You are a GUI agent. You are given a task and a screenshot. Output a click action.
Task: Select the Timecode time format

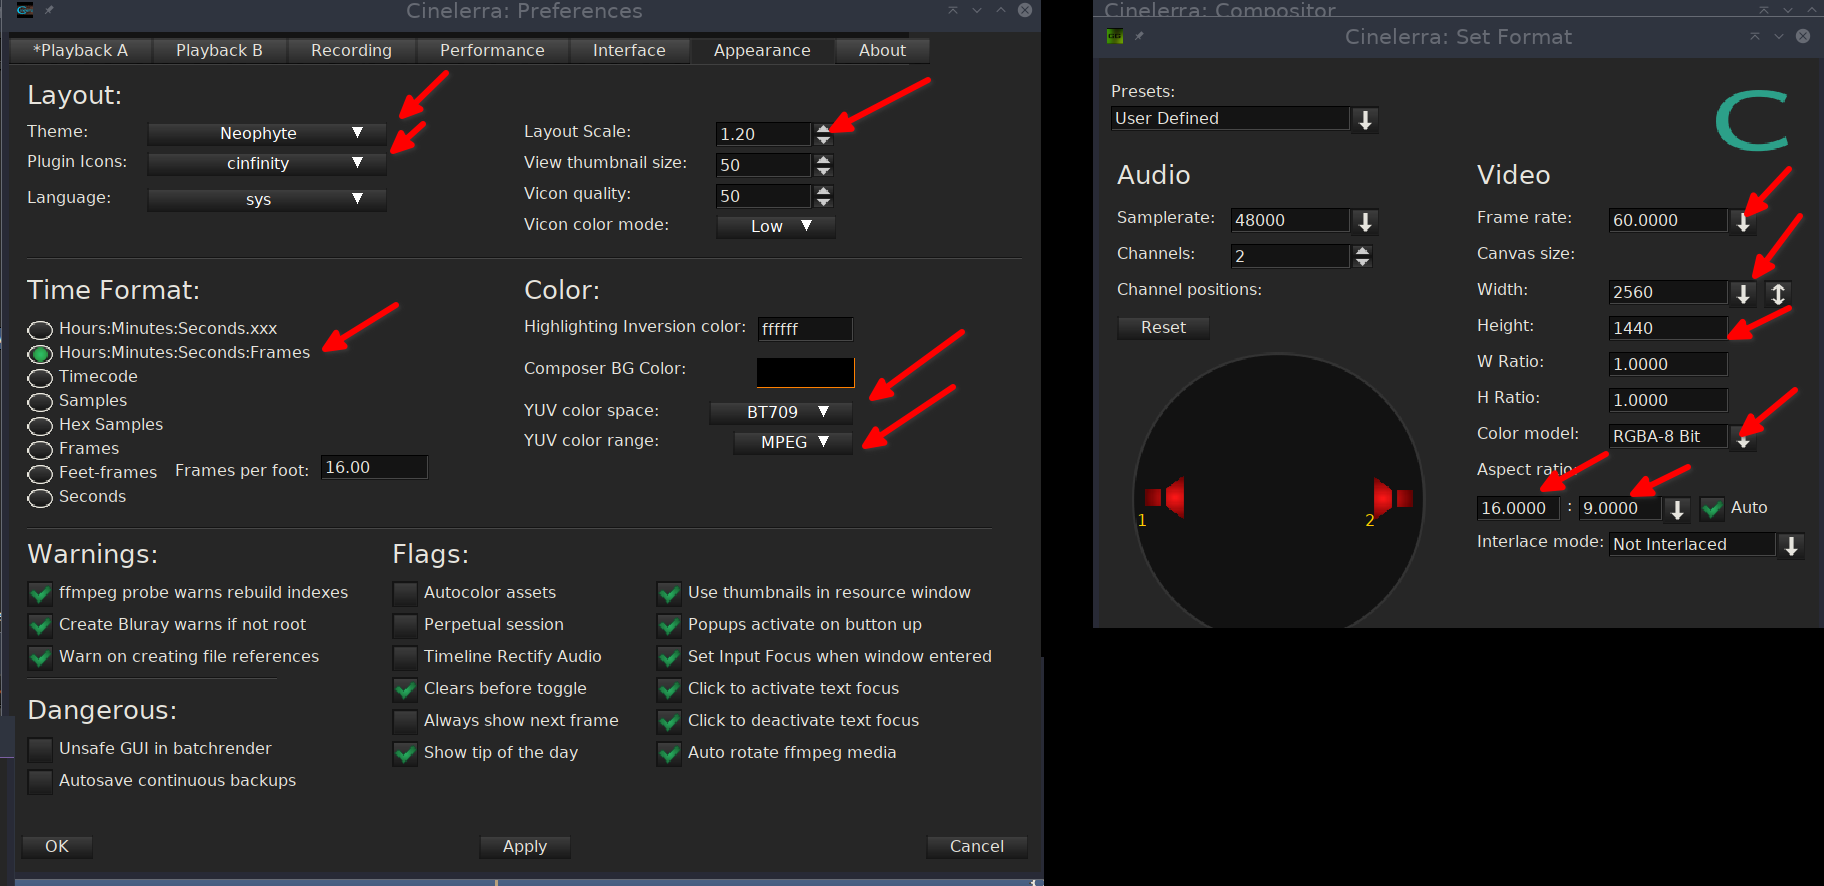(40, 377)
